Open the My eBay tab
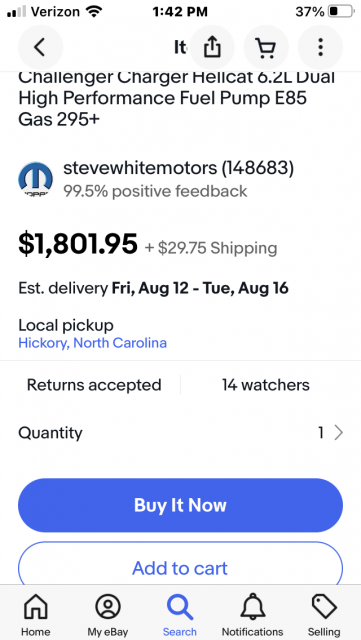The height and width of the screenshot is (640, 361). tap(108, 615)
